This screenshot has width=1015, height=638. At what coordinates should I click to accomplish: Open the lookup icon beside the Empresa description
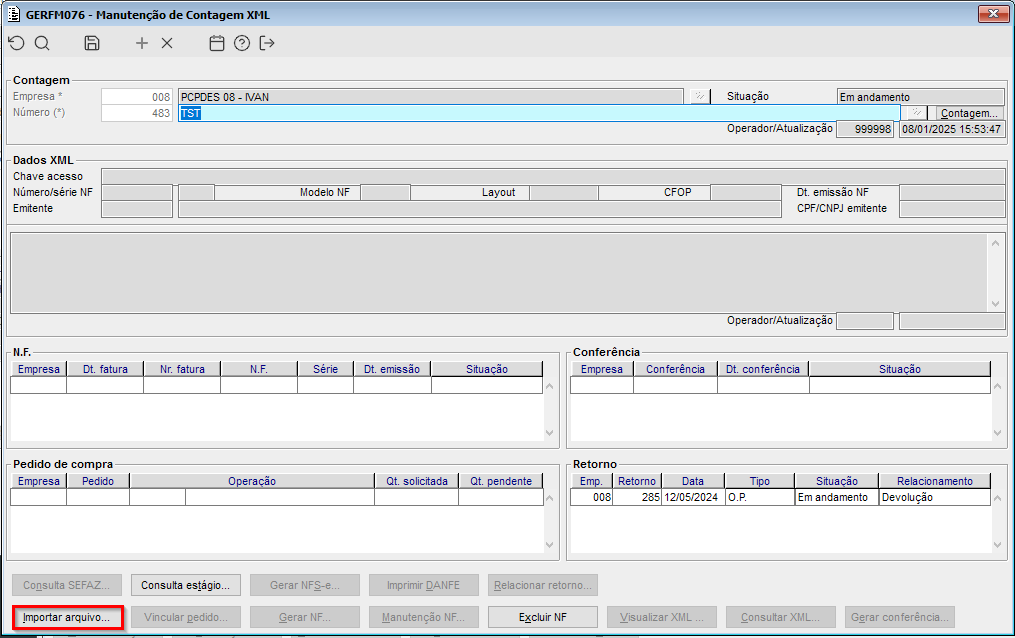tap(700, 97)
